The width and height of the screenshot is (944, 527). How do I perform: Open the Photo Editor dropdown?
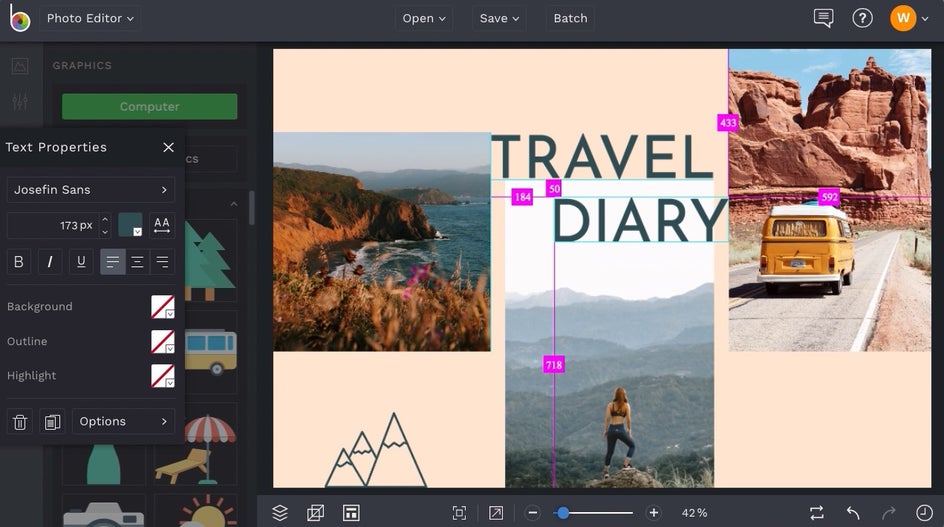90,18
